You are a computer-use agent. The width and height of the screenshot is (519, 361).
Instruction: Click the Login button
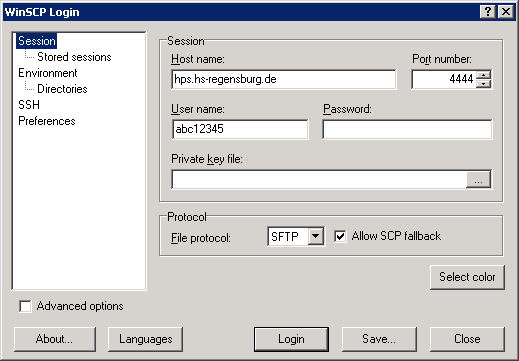click(x=291, y=339)
